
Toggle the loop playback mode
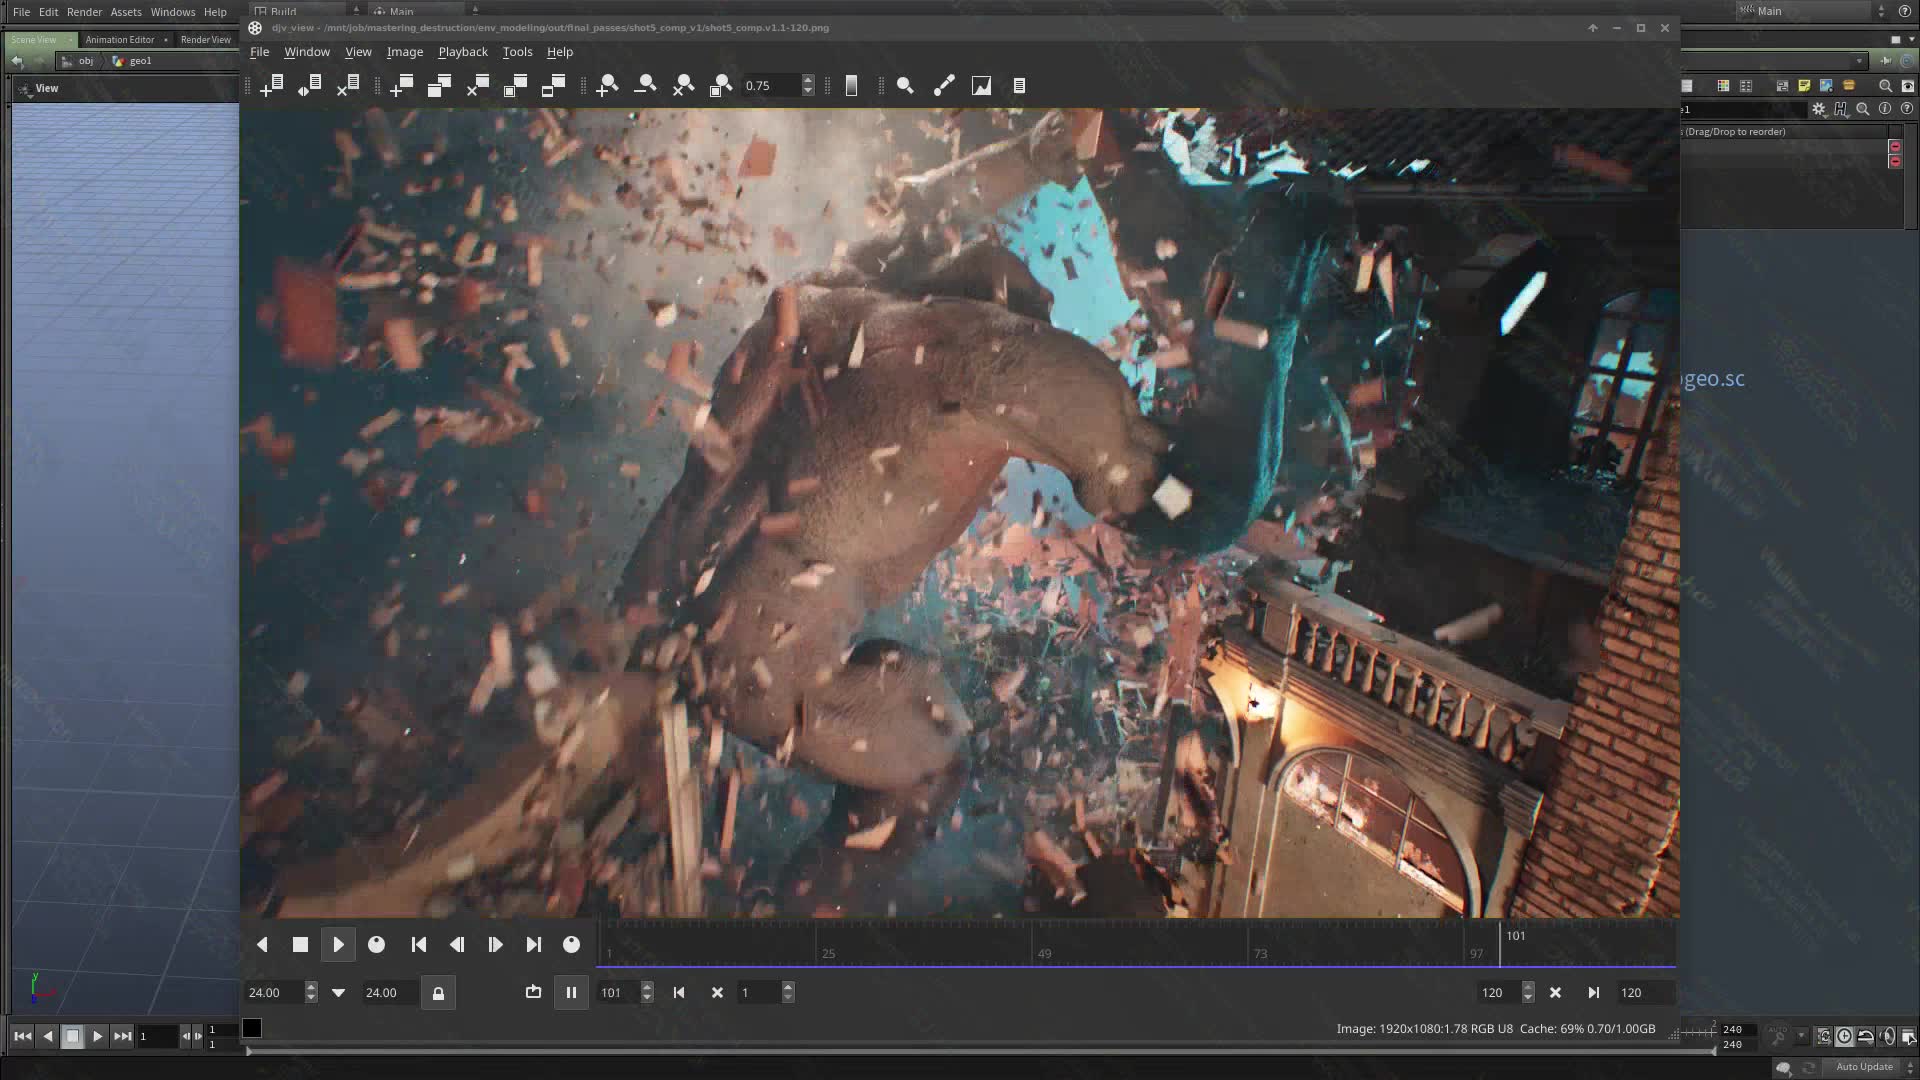[533, 992]
